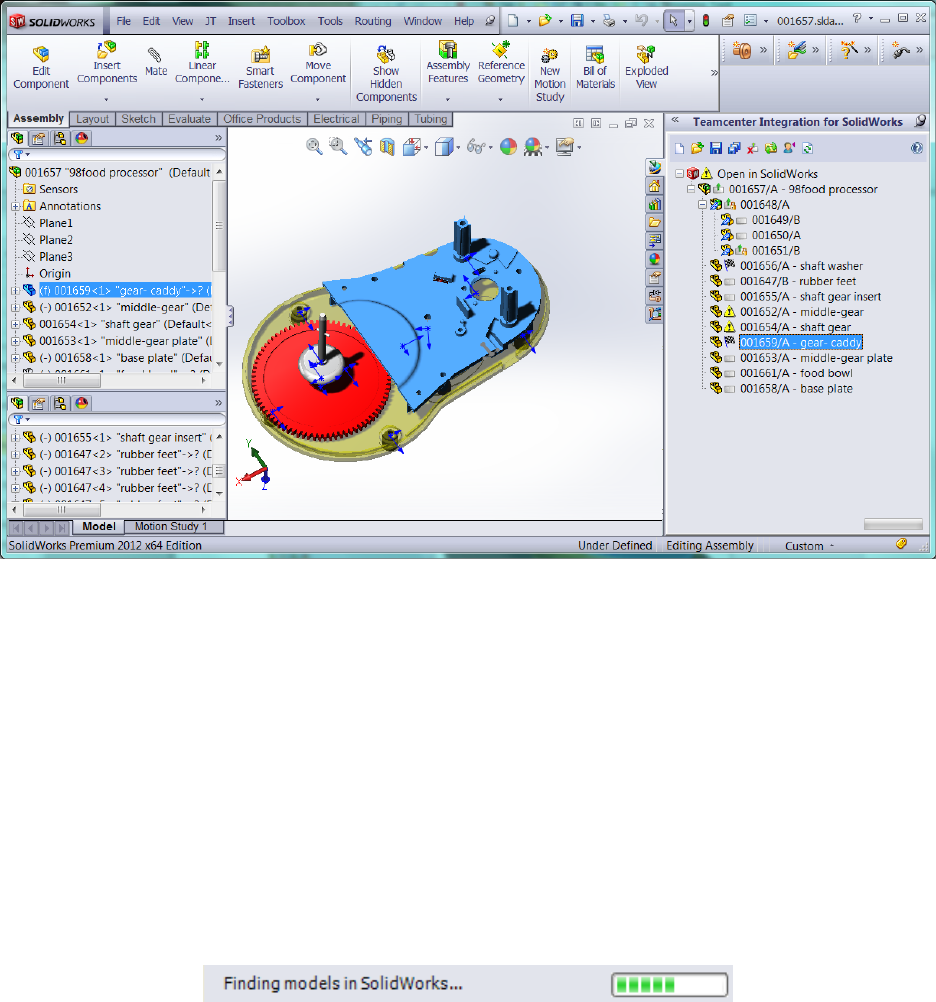Click Section View icon in viewport toolbar
Screen dimensions: 936x1002
coord(387,147)
